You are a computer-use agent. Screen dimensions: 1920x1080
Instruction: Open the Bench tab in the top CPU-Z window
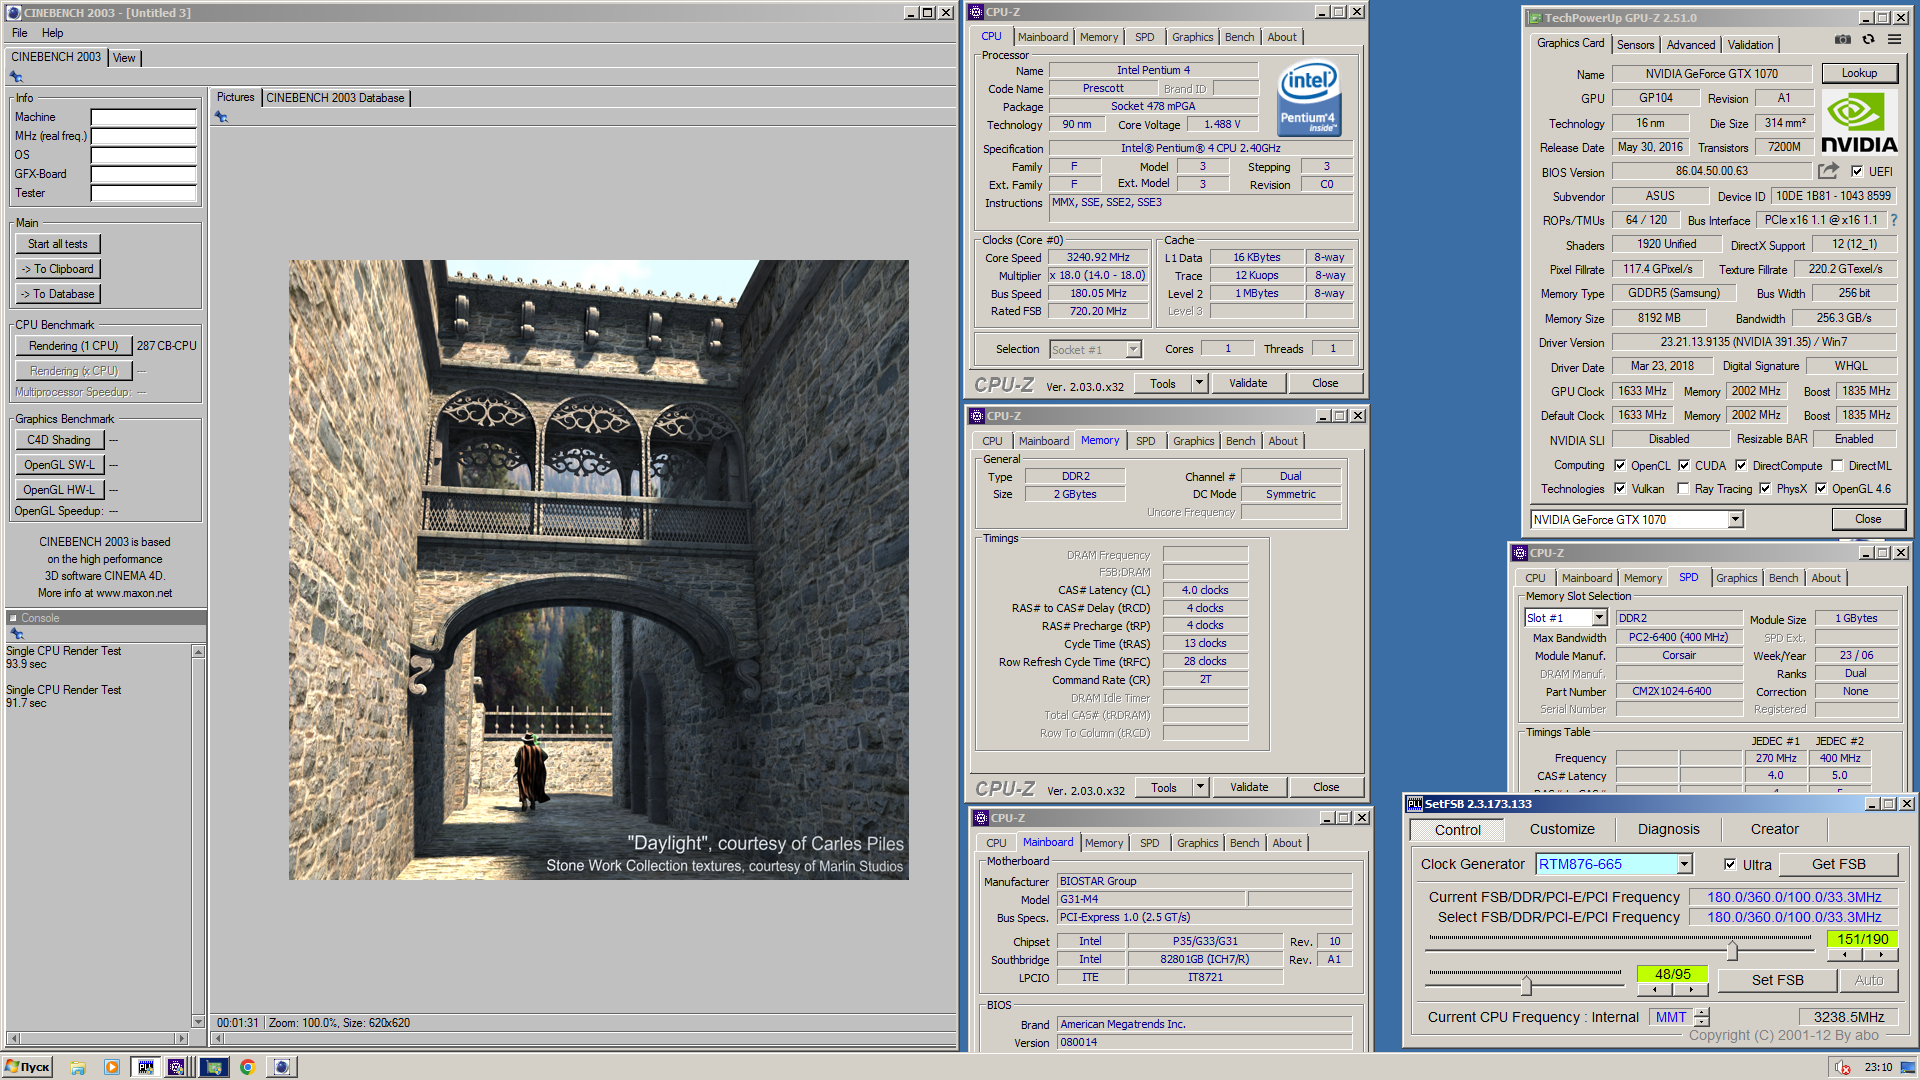click(1239, 37)
